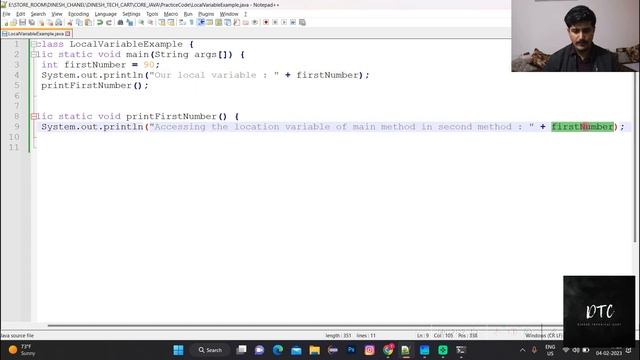Click 'length : 351' in status bar
Screen dimensions: 640x360
point(338,336)
